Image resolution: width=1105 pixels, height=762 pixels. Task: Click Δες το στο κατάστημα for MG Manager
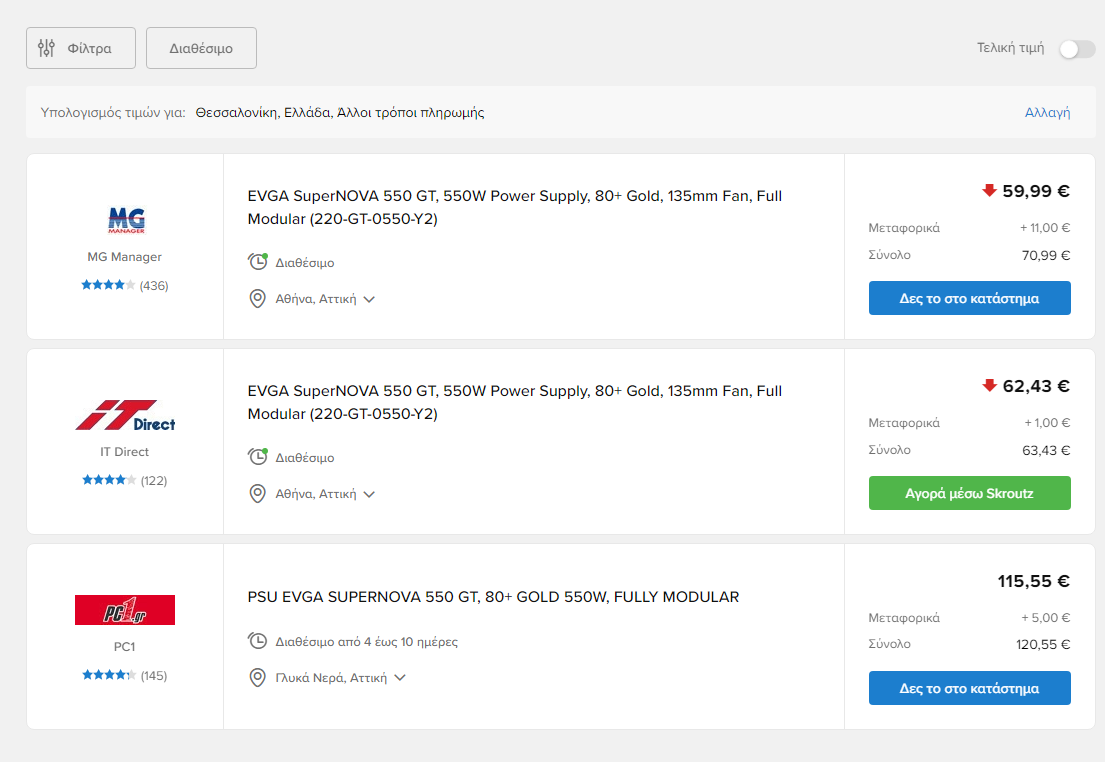pos(970,298)
